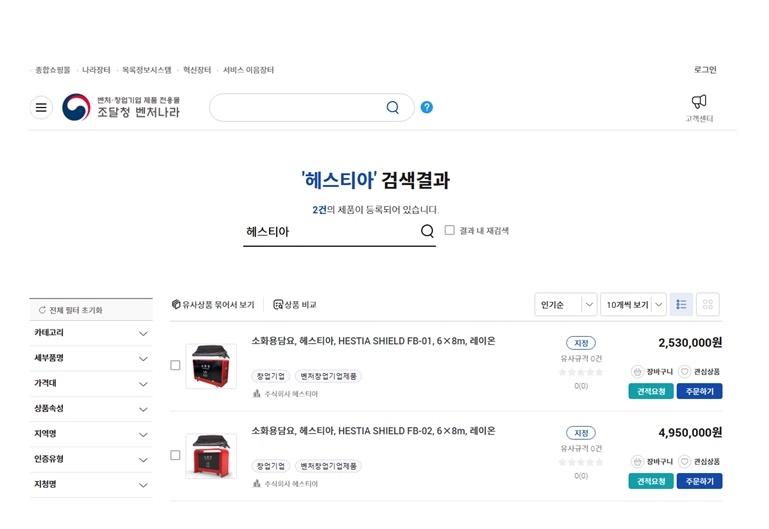Click the magnifier next to 헤스티아 field
The image size is (769, 529).
coord(427,231)
